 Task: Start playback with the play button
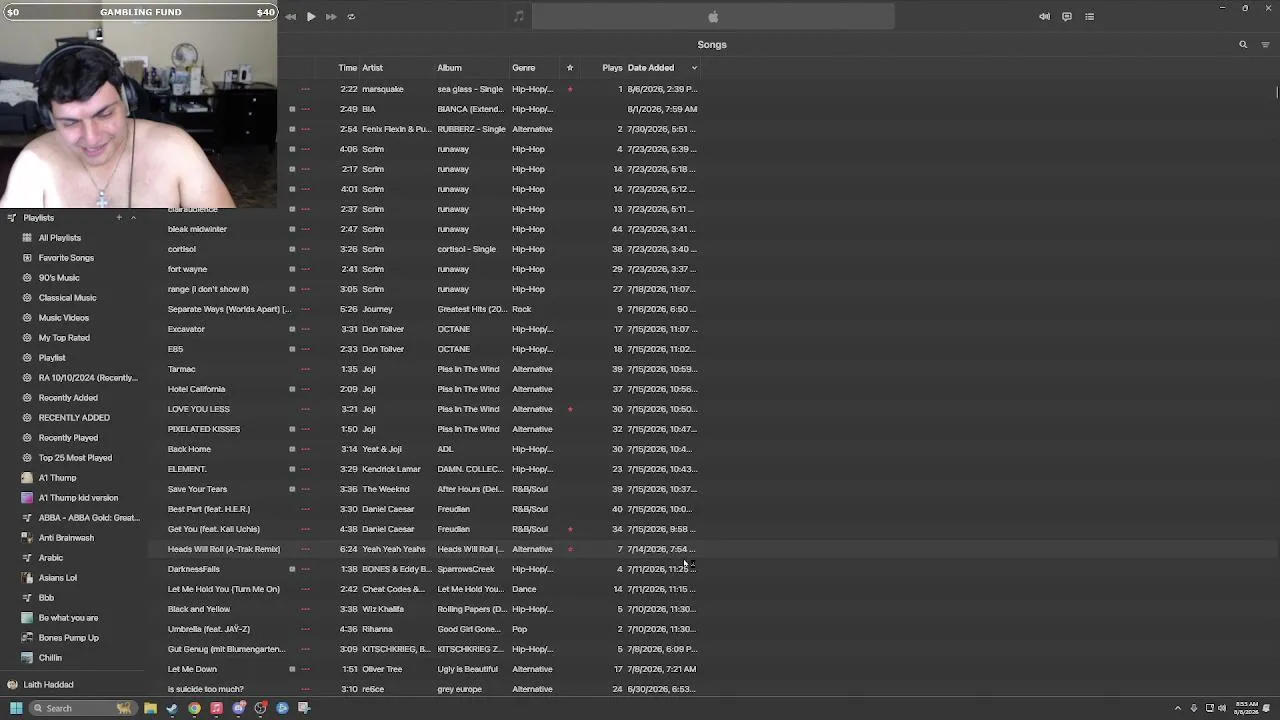311,17
